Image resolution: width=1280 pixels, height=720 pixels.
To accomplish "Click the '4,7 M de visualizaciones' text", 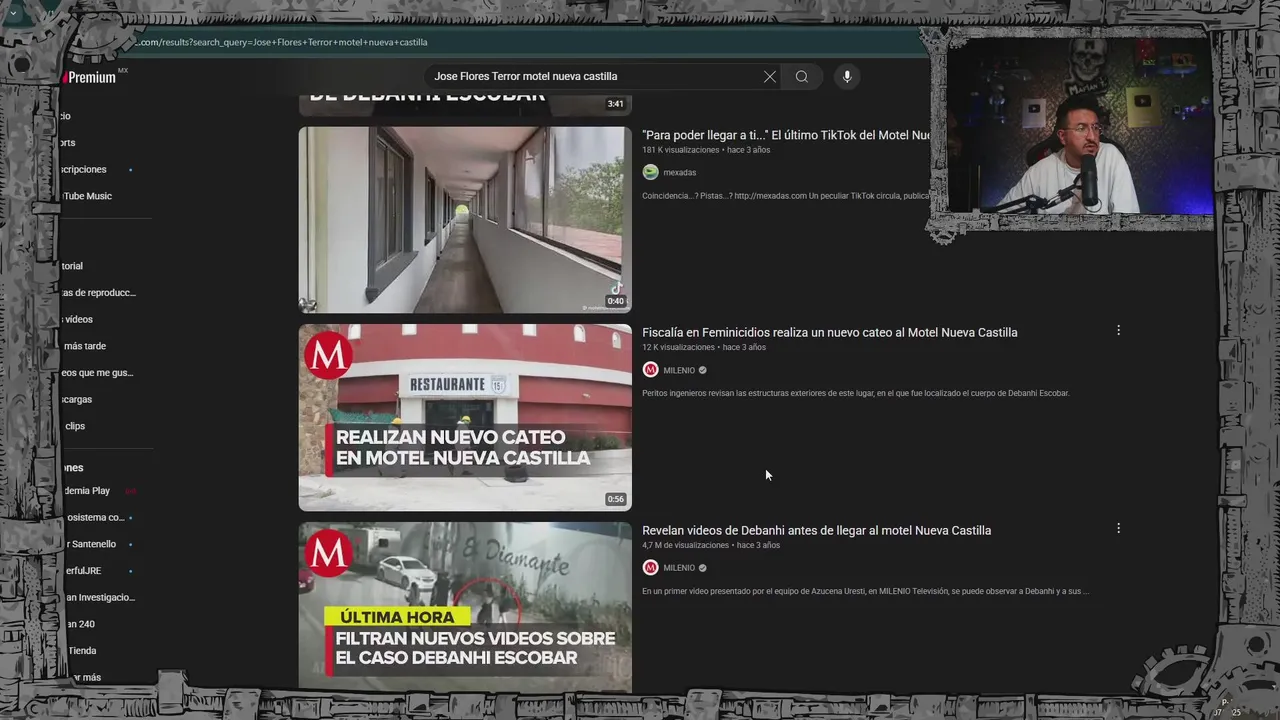I will pos(686,545).
